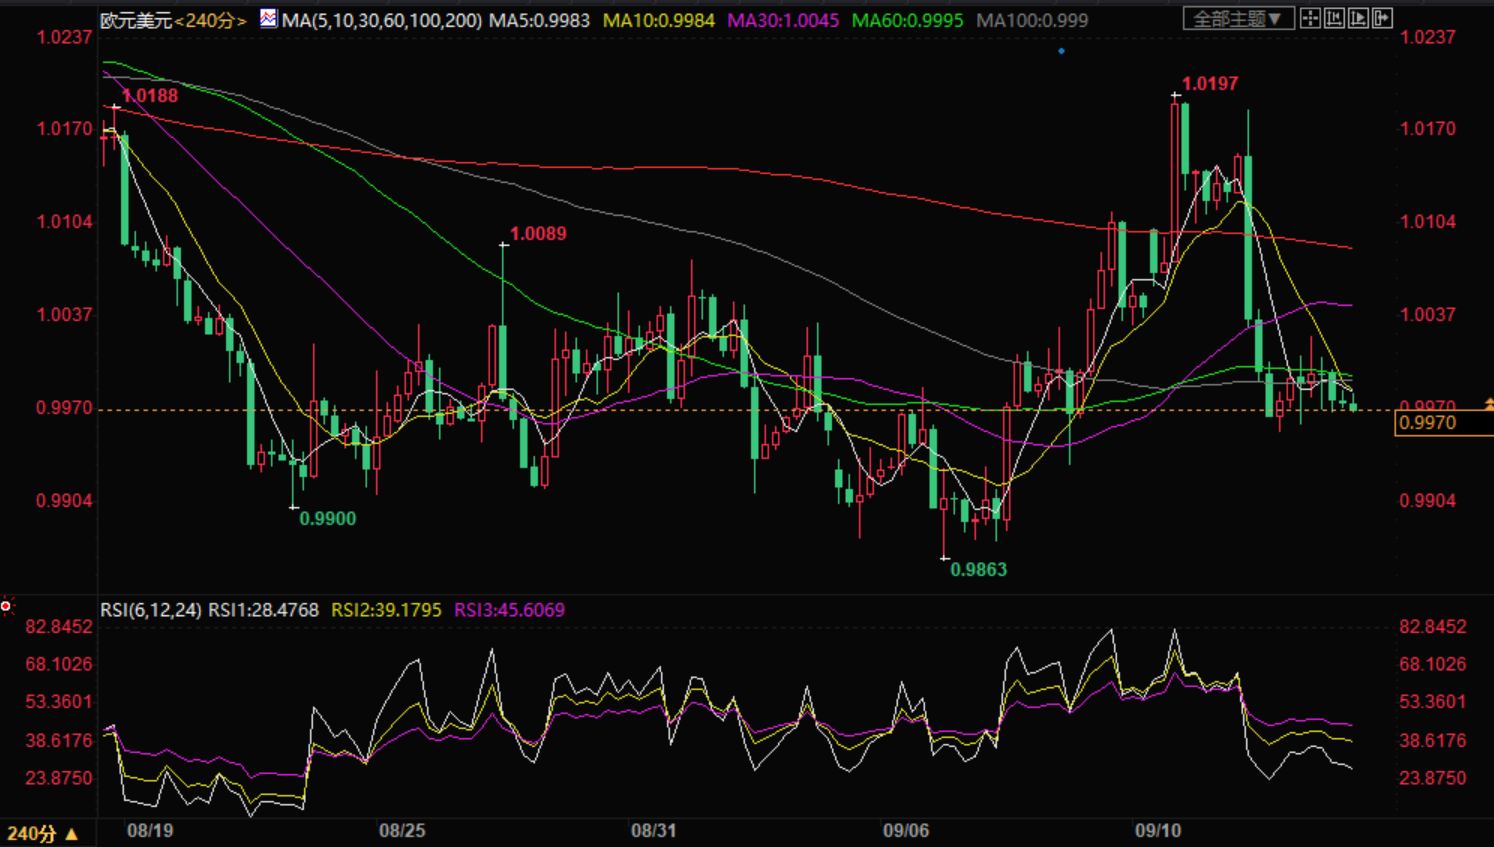Click the RSI(6,12,24) indicator label

pos(150,610)
